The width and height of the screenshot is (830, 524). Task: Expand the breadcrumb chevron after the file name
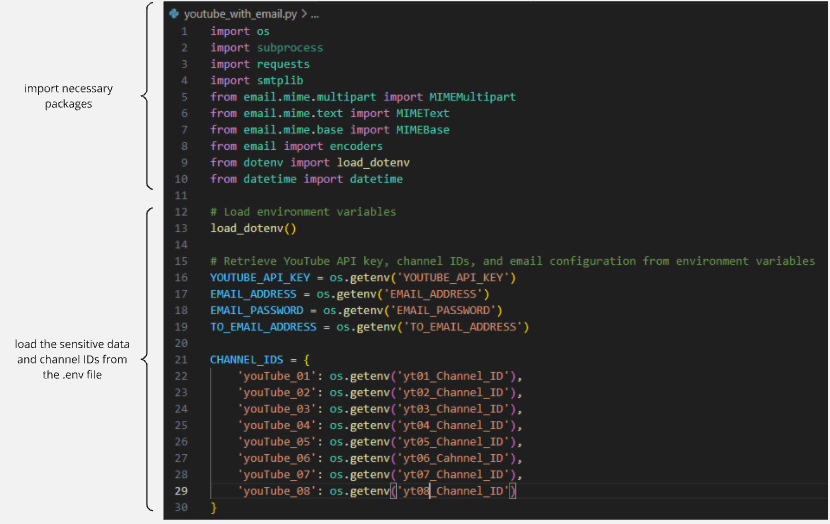click(304, 14)
